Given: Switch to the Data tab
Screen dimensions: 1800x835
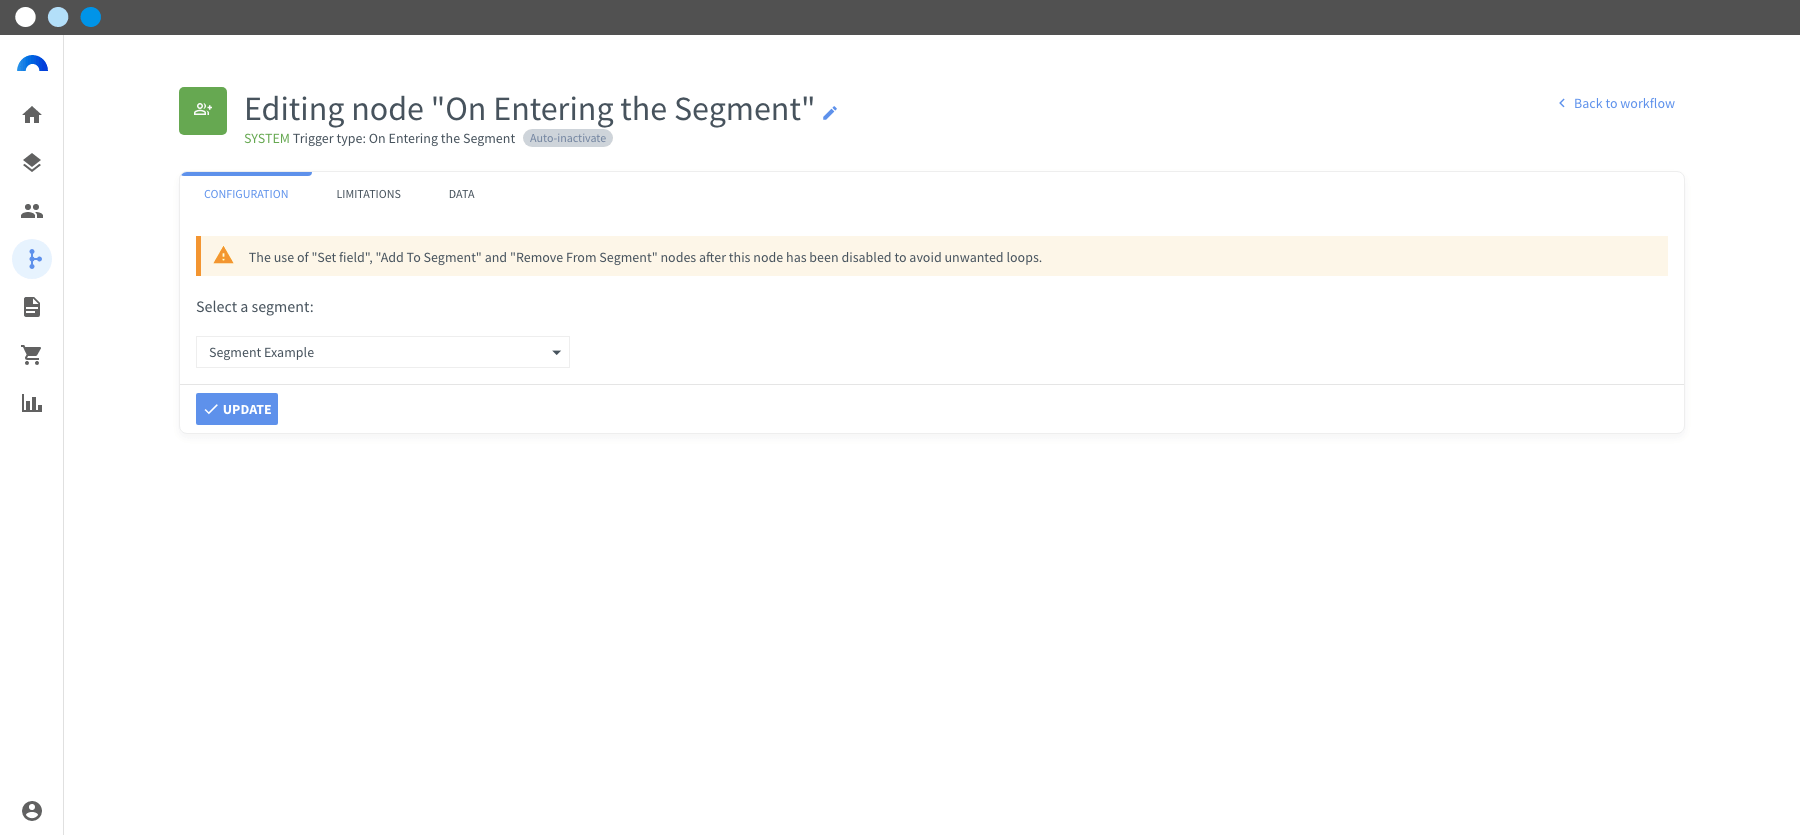Looking at the screenshot, I should [x=462, y=194].
